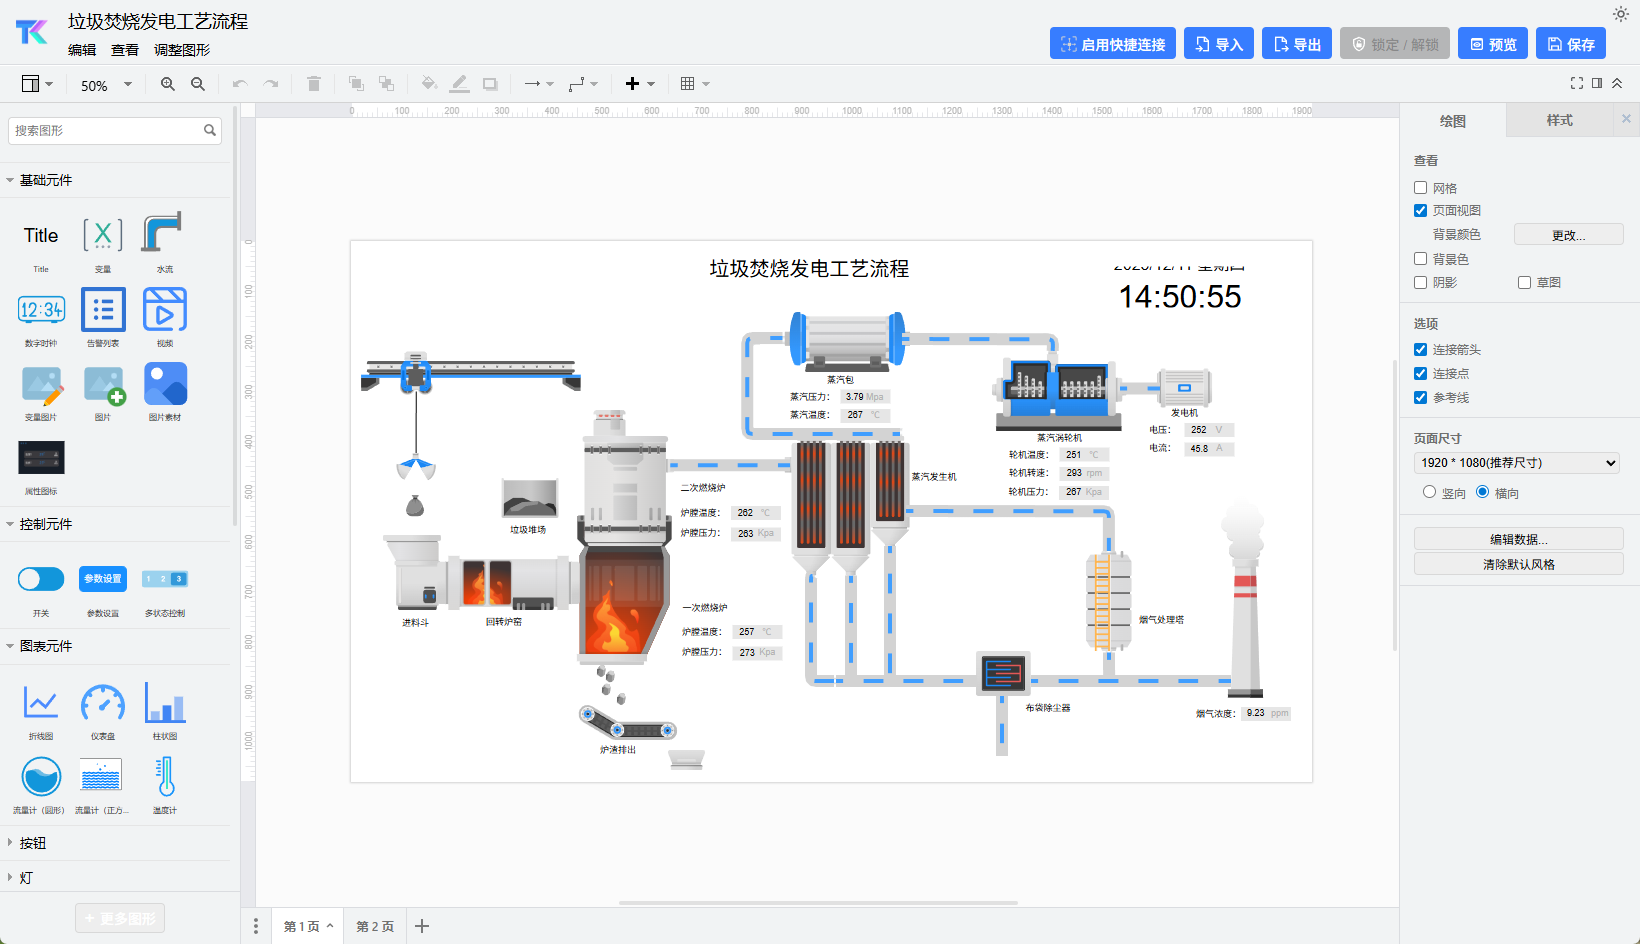The width and height of the screenshot is (1640, 944).
Task: Click the line chart component icon
Action: [x=41, y=703]
